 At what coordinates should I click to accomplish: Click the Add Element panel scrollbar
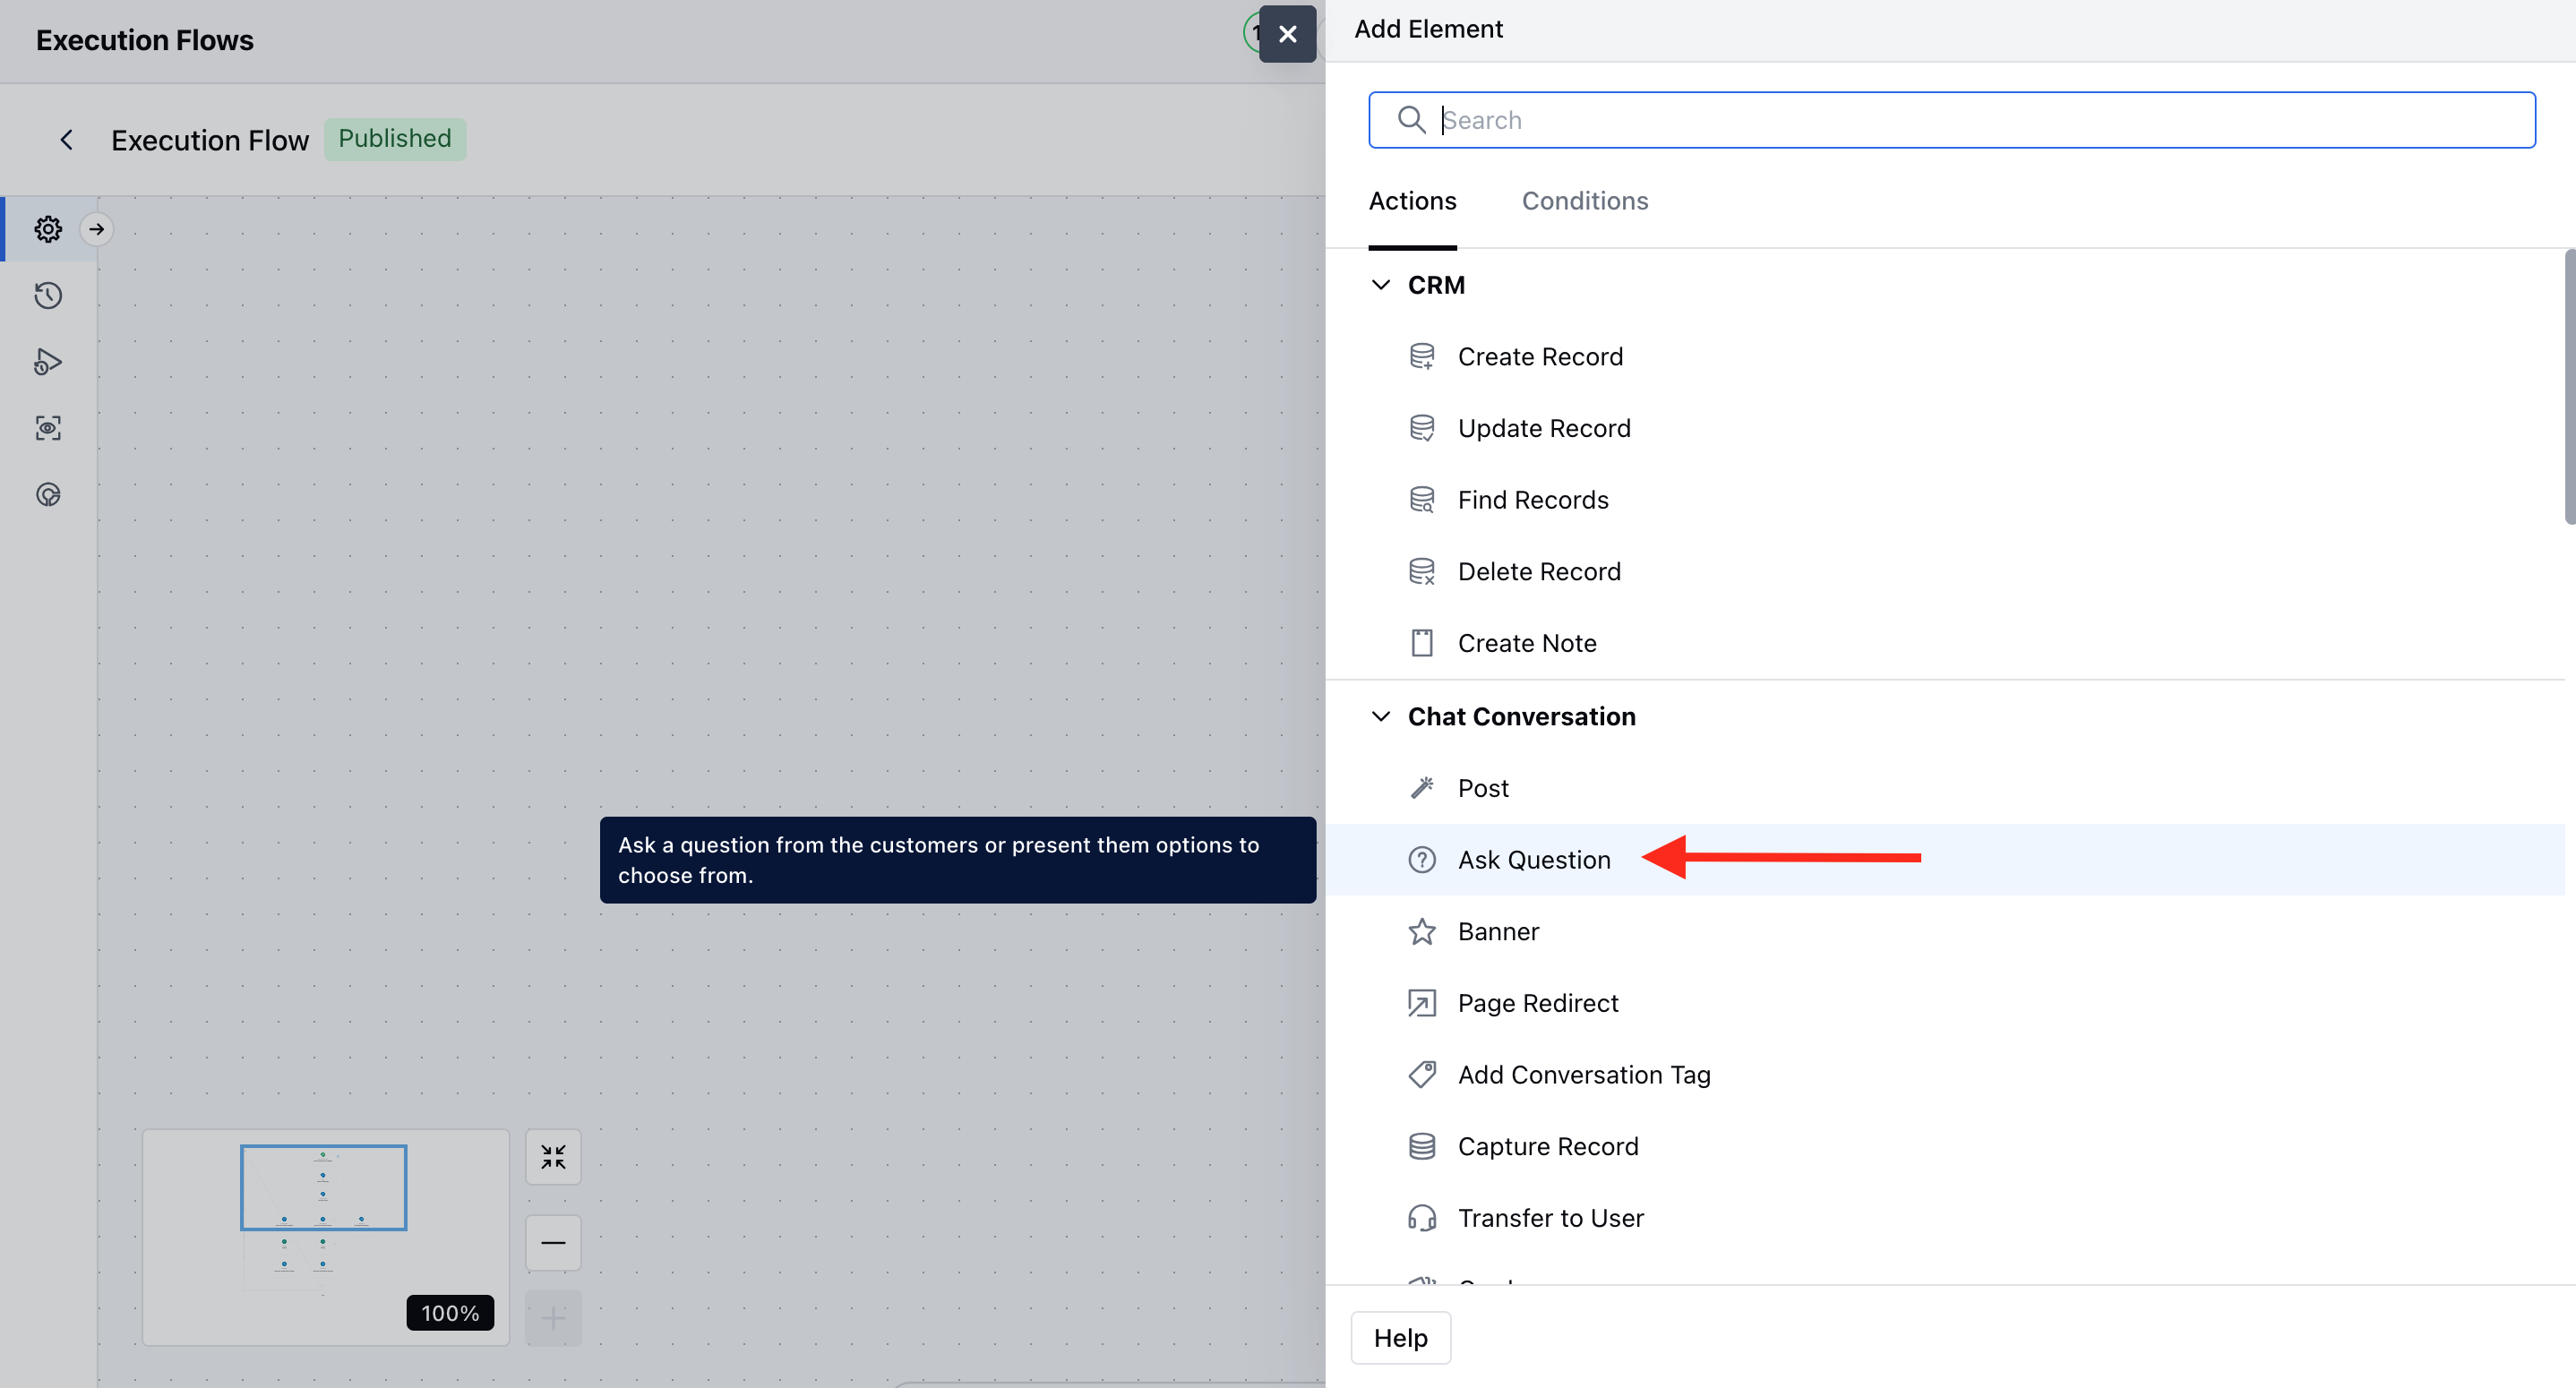(2569, 388)
